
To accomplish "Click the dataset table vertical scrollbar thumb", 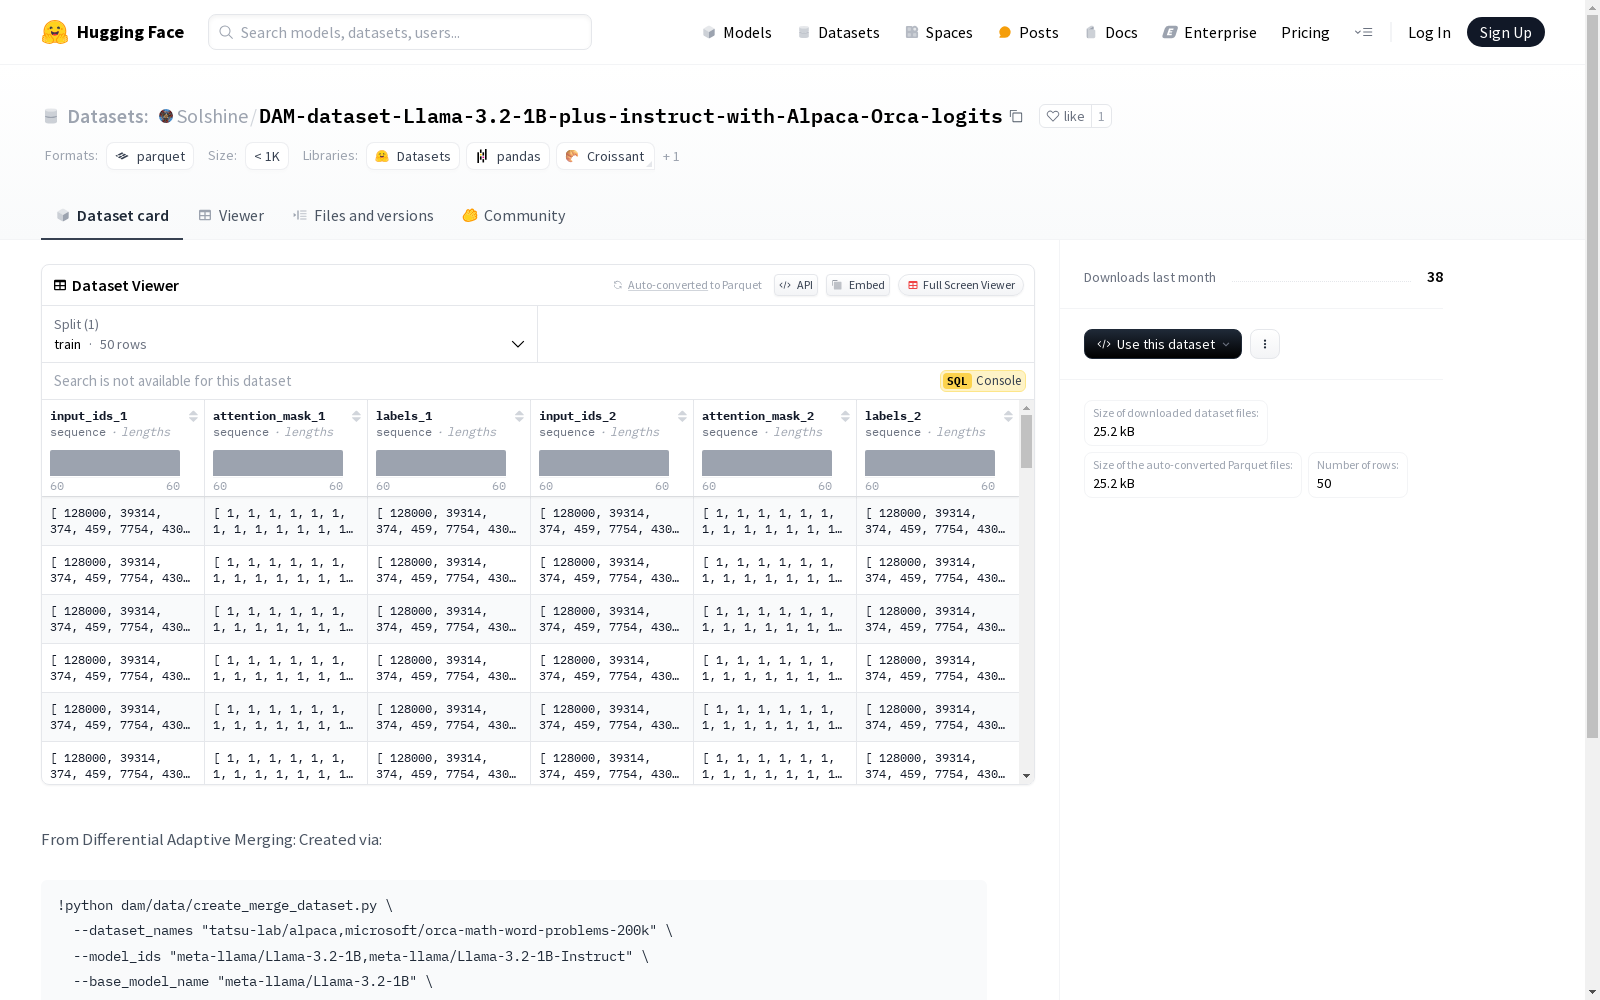I will point(1026,441).
